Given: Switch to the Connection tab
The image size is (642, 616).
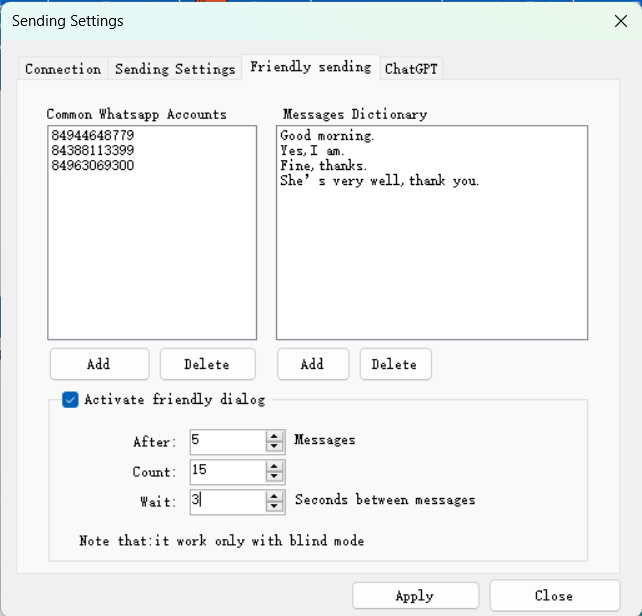Looking at the screenshot, I should pyautogui.click(x=63, y=69).
